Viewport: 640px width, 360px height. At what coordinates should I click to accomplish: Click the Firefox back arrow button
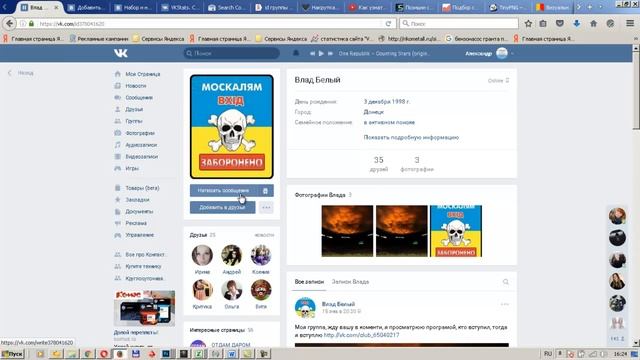coord(9,24)
